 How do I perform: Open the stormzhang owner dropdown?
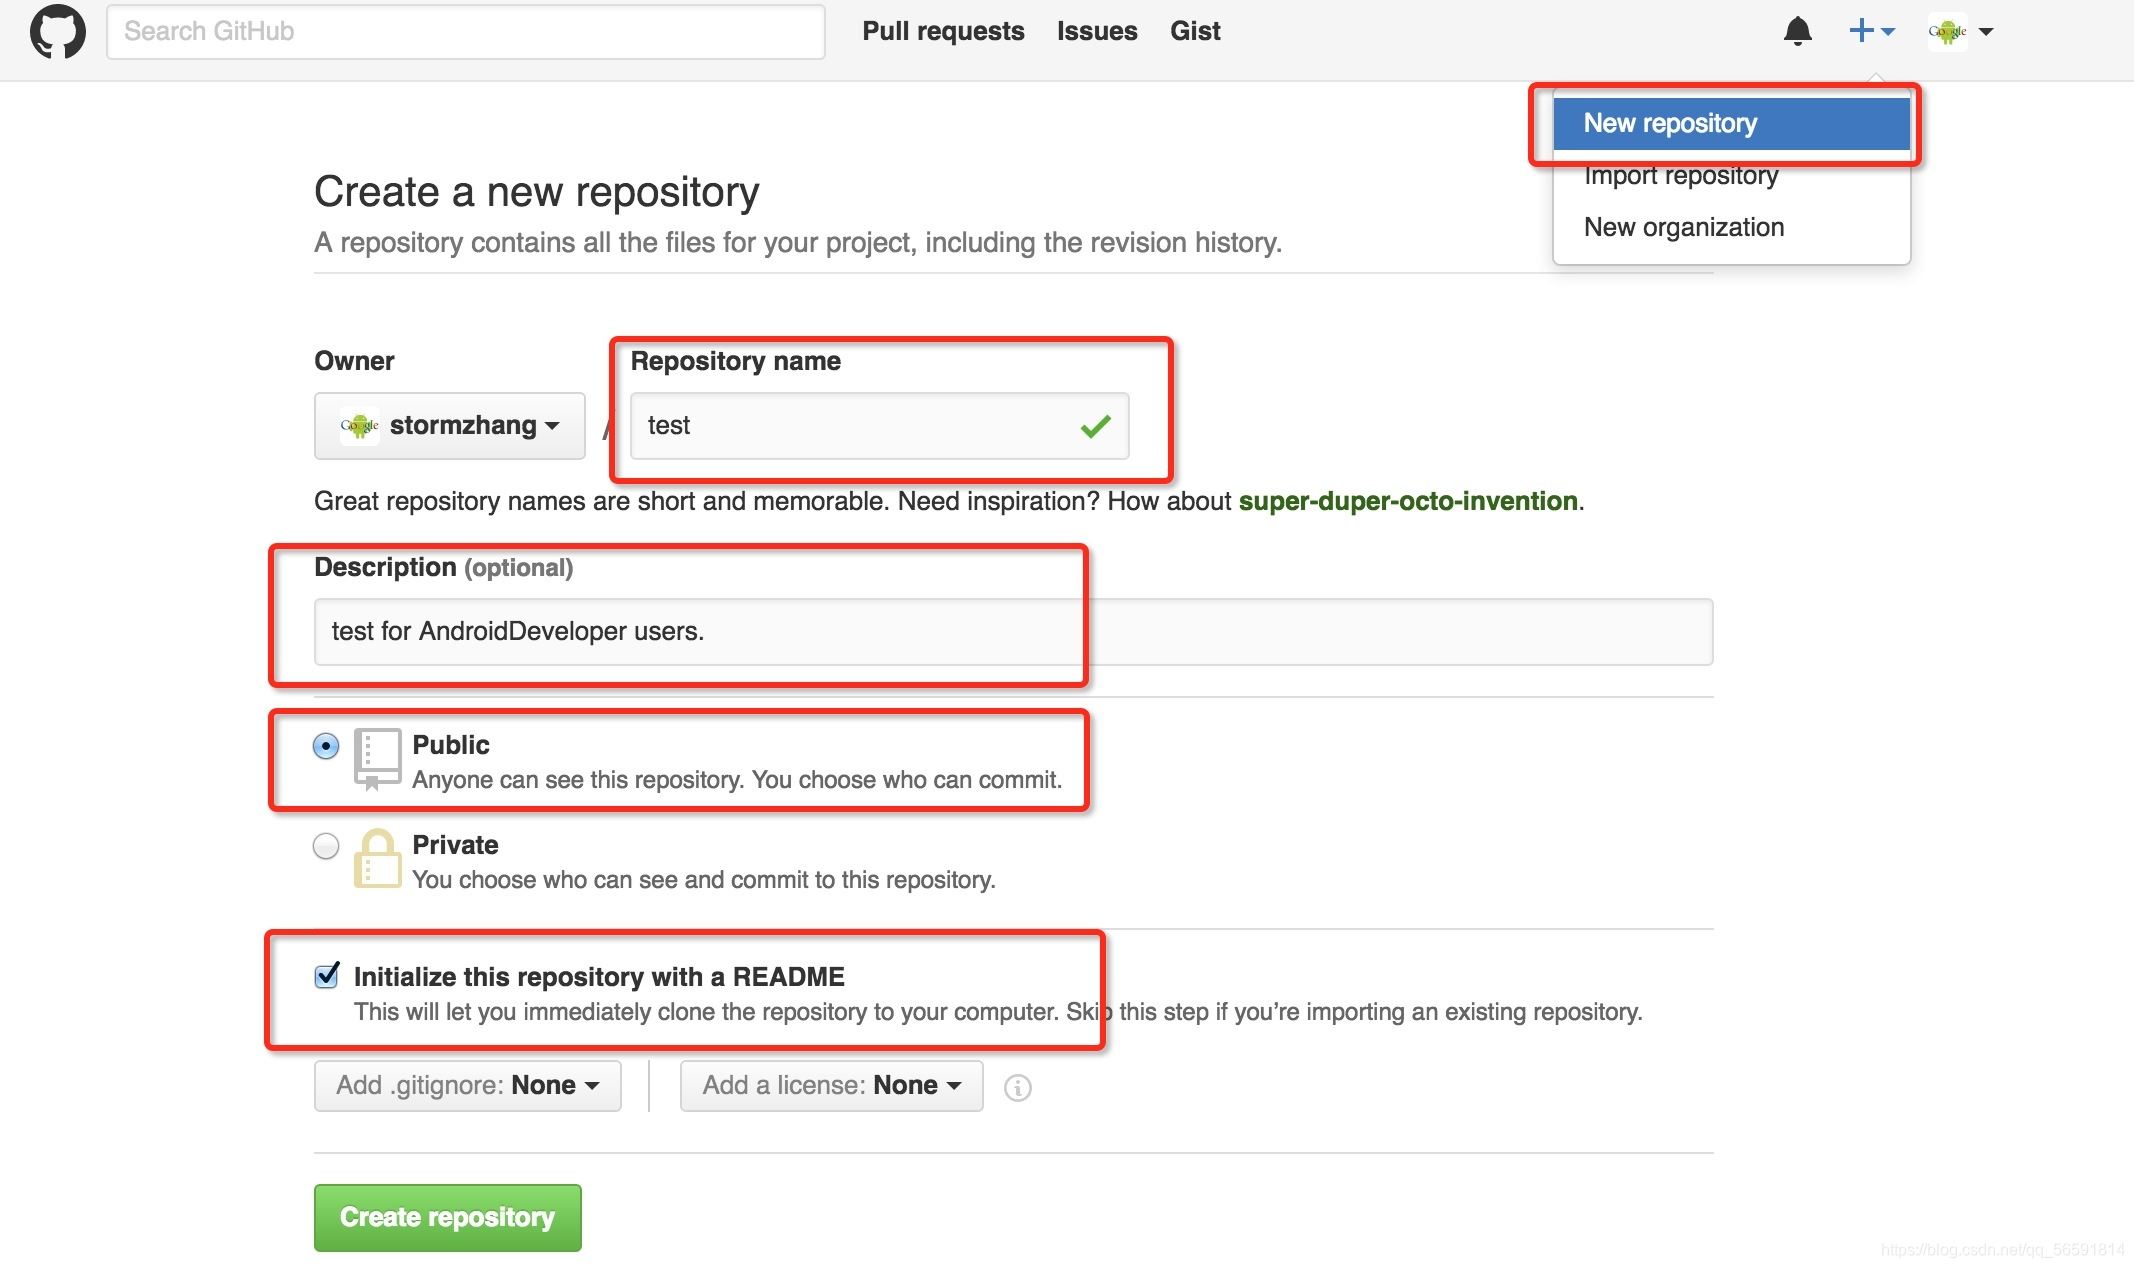tap(450, 426)
